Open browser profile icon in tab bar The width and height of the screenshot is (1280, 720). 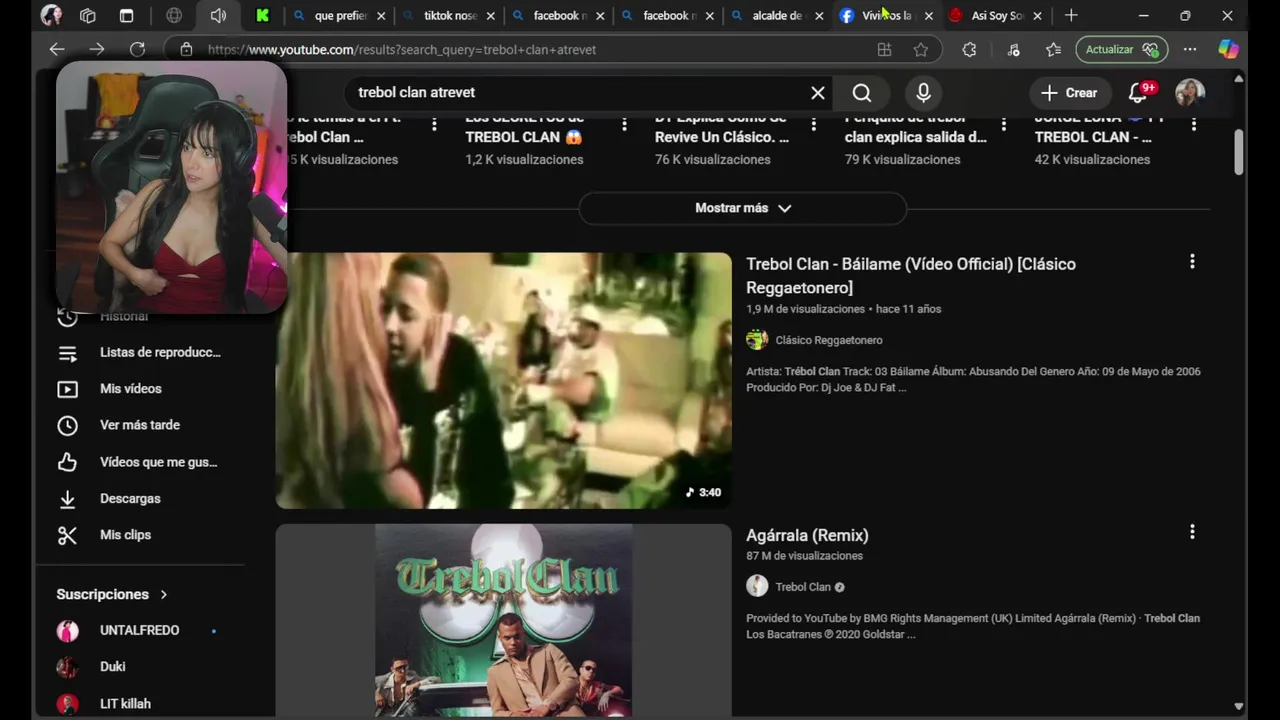pos(50,16)
